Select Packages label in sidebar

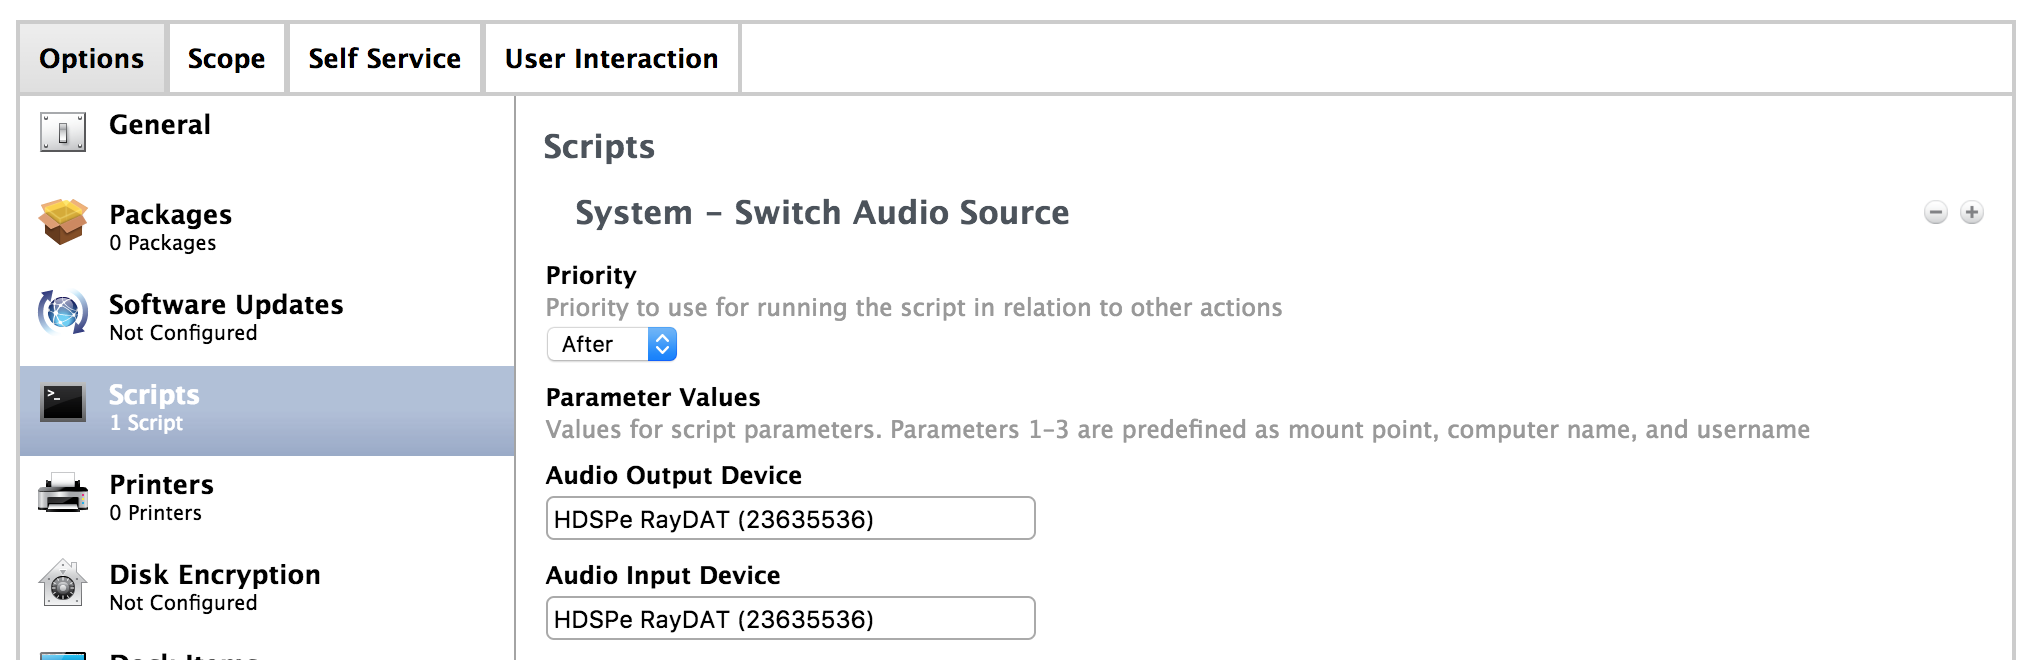point(171,215)
